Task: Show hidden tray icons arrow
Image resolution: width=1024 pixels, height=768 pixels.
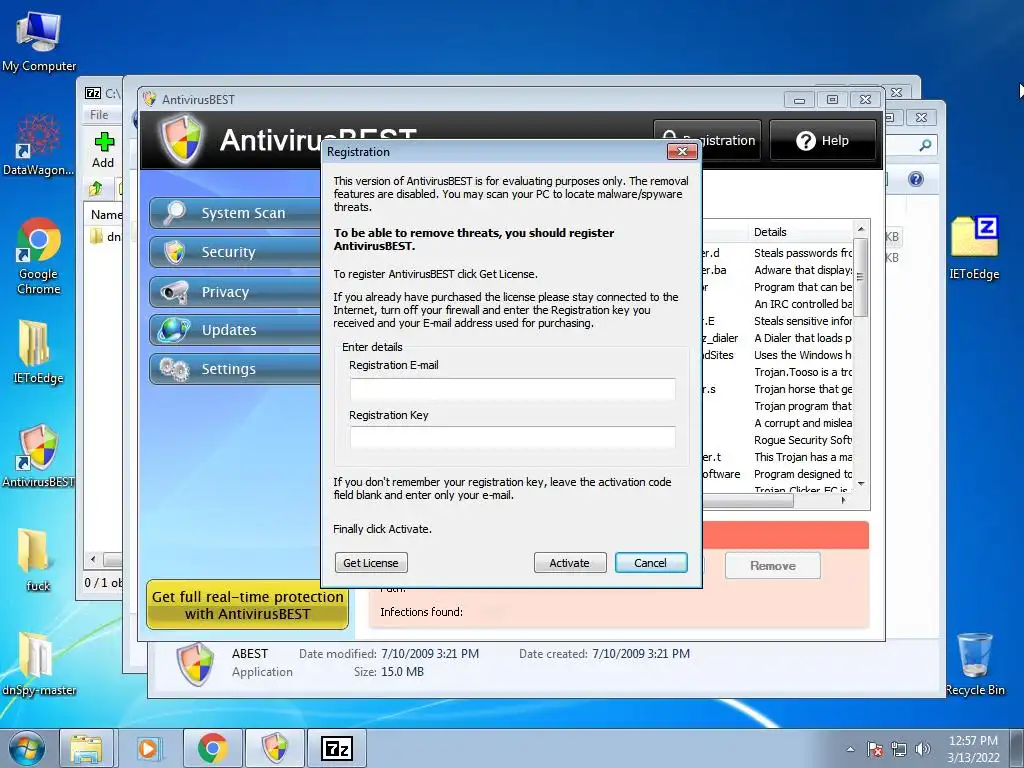Action: (850, 749)
